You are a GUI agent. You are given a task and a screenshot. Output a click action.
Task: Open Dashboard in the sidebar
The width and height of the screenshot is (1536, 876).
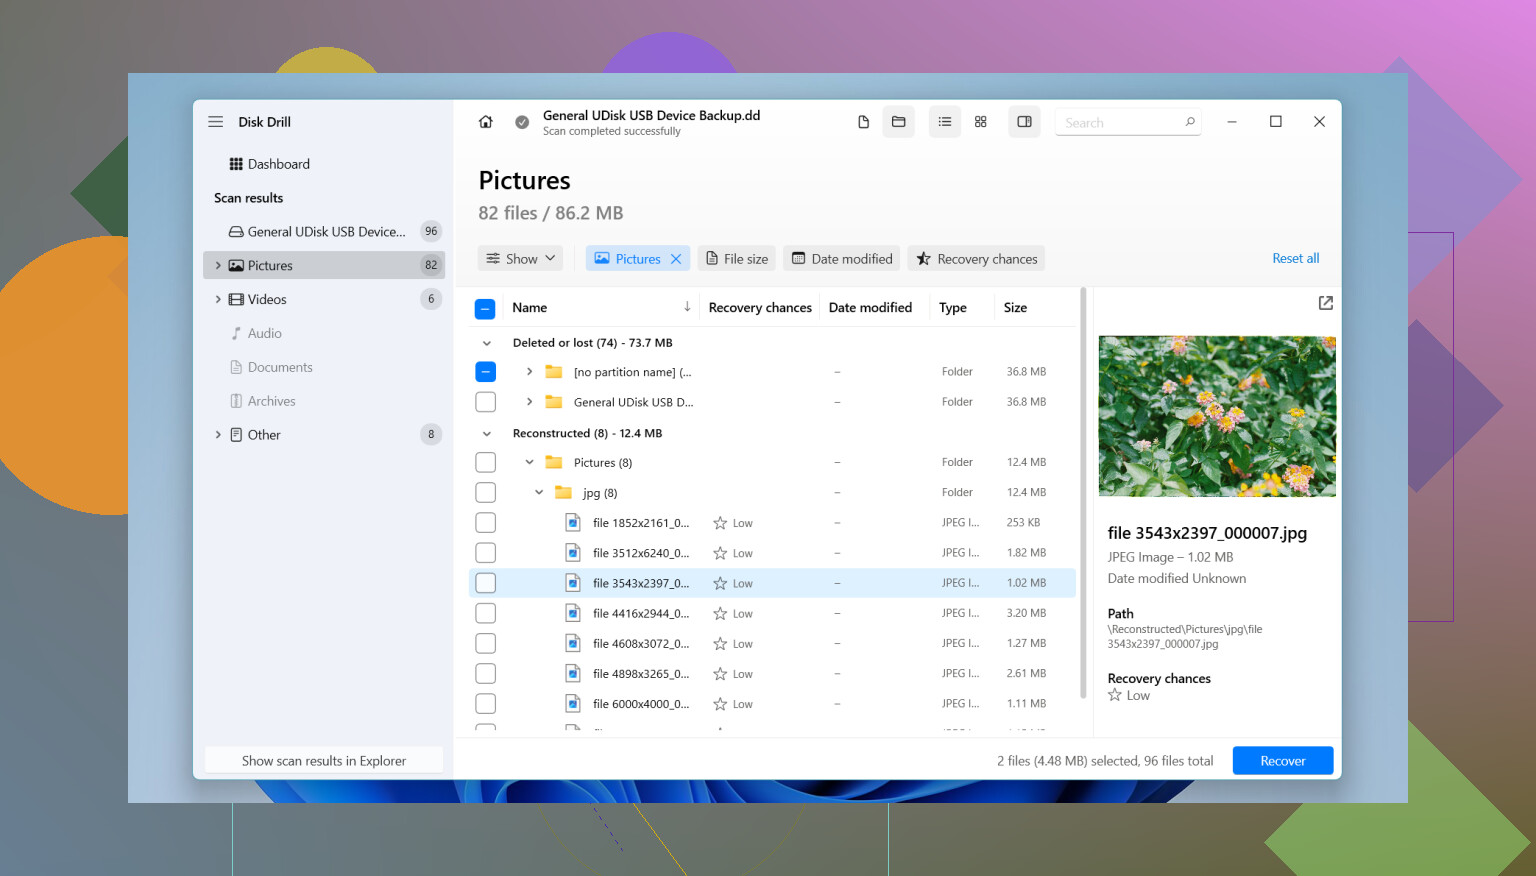tap(269, 164)
